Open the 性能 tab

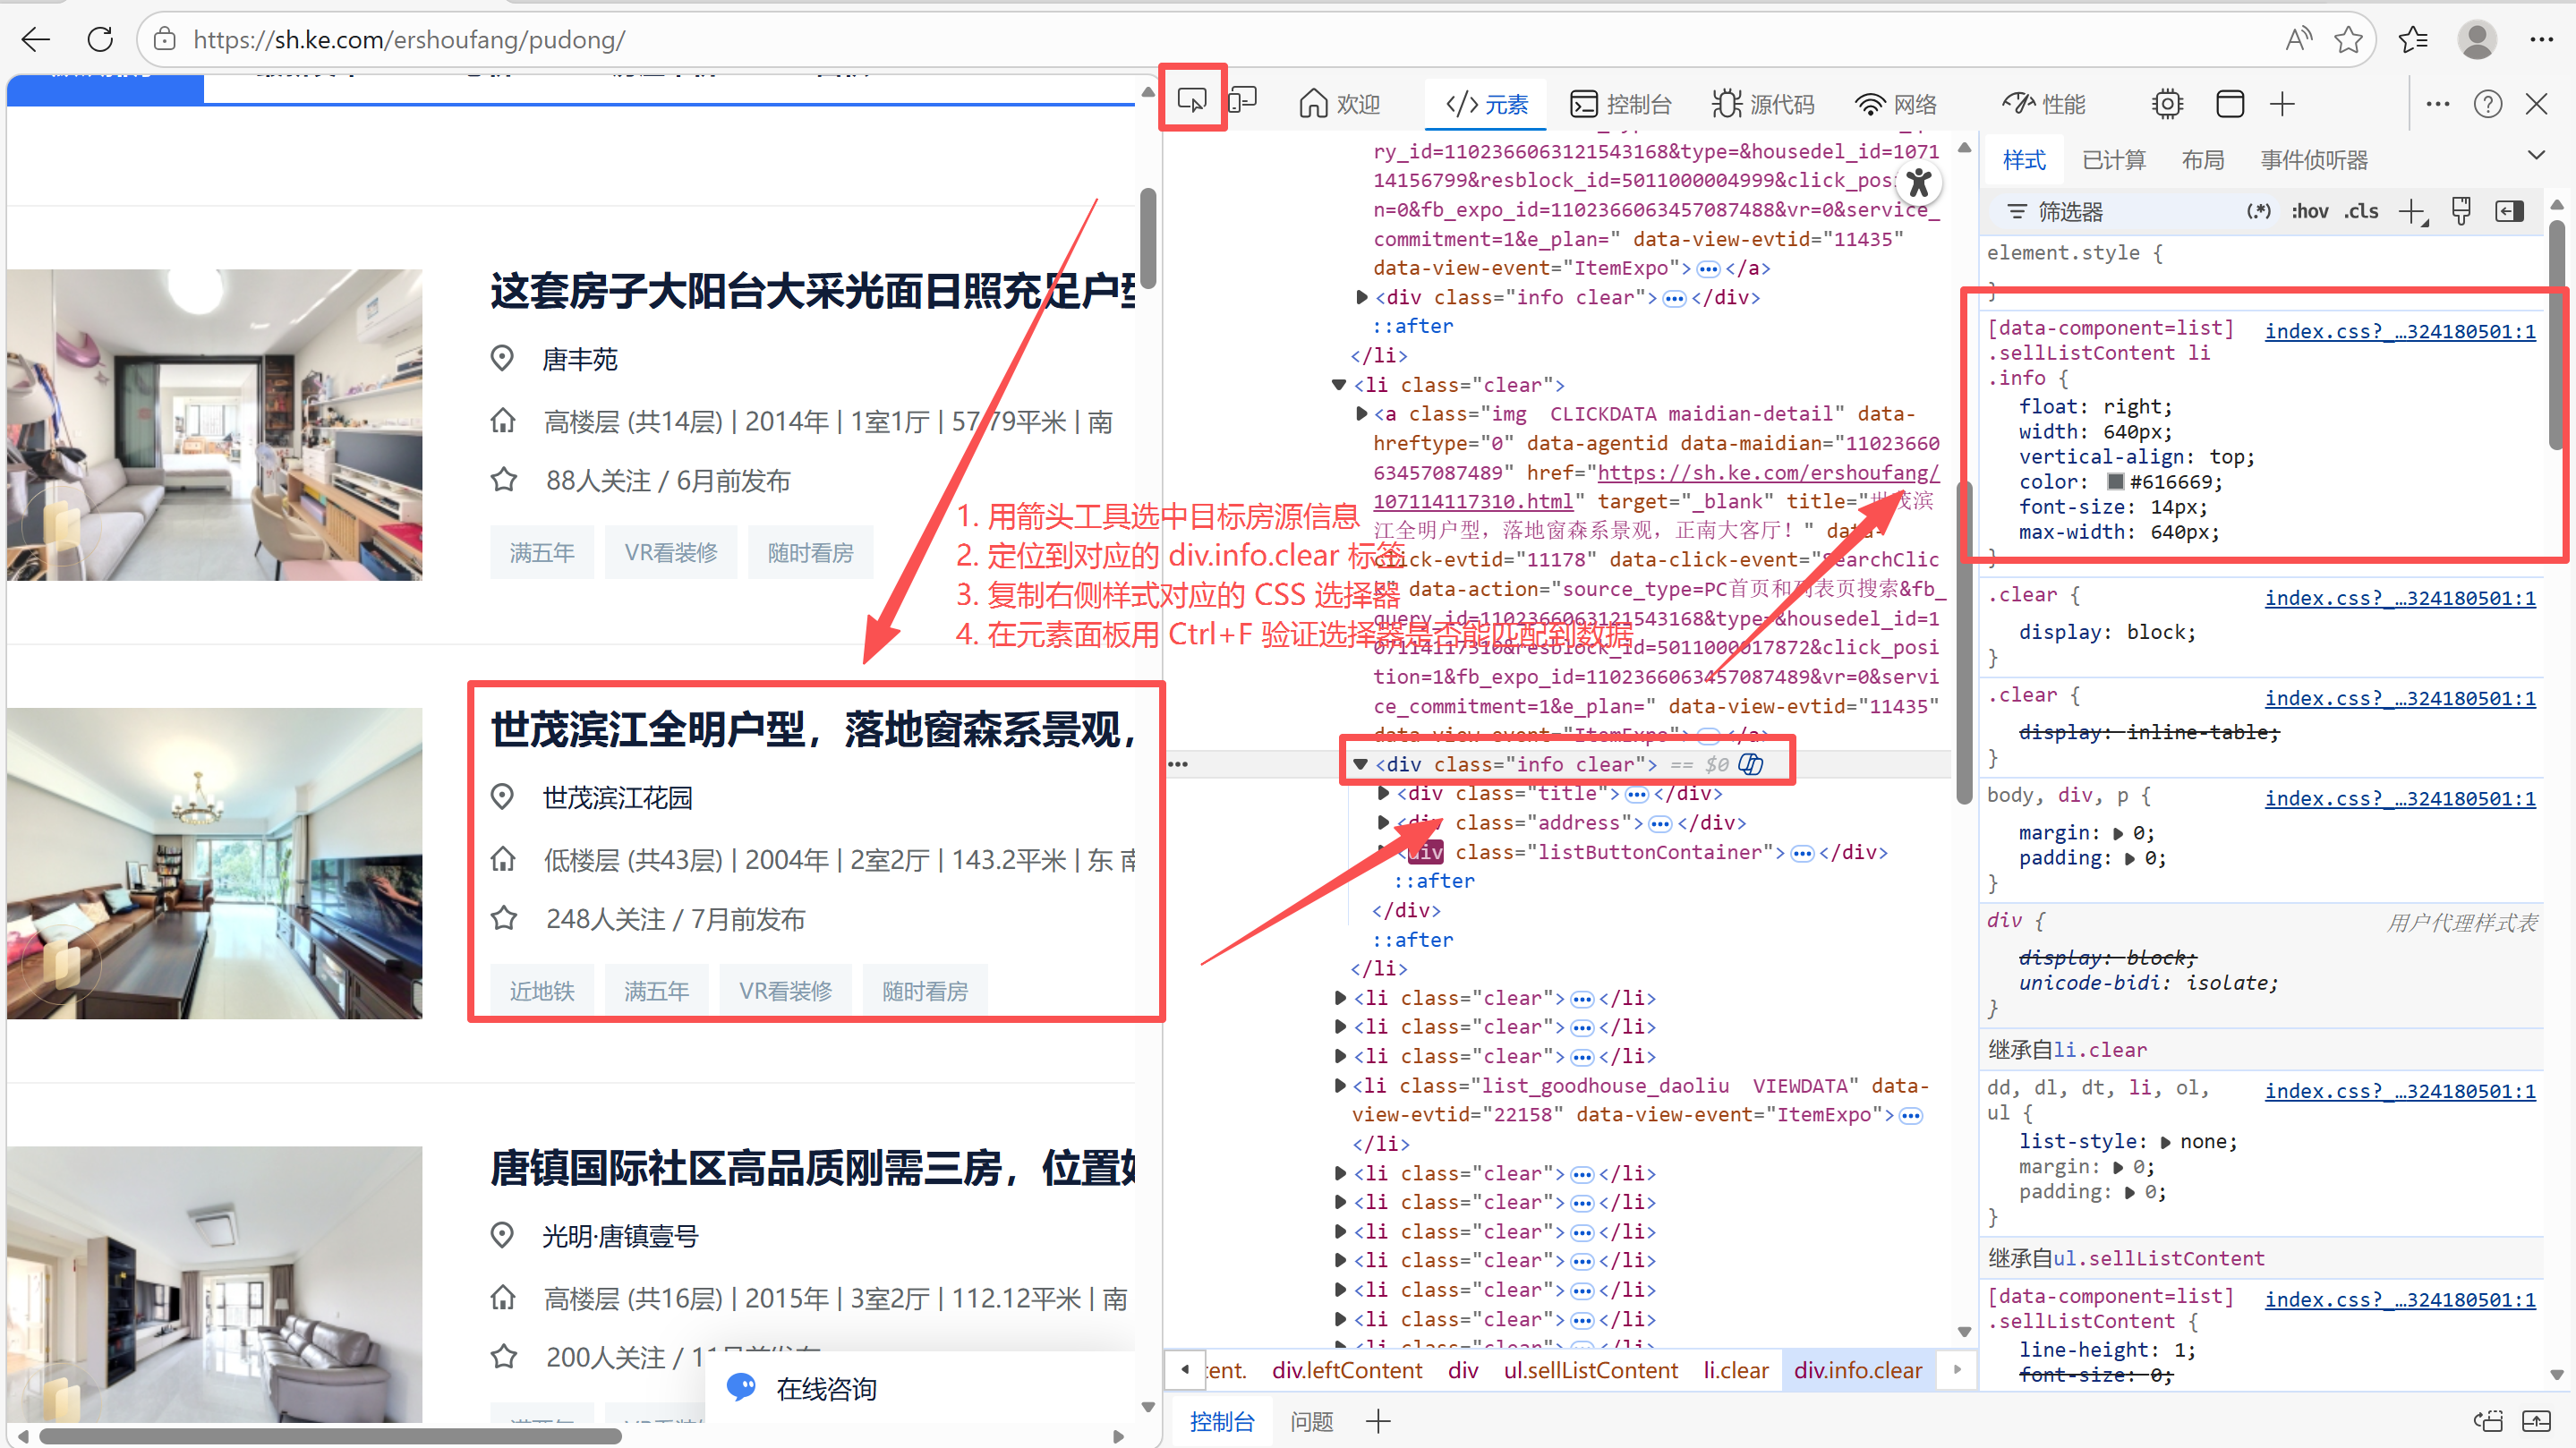tap(2043, 104)
